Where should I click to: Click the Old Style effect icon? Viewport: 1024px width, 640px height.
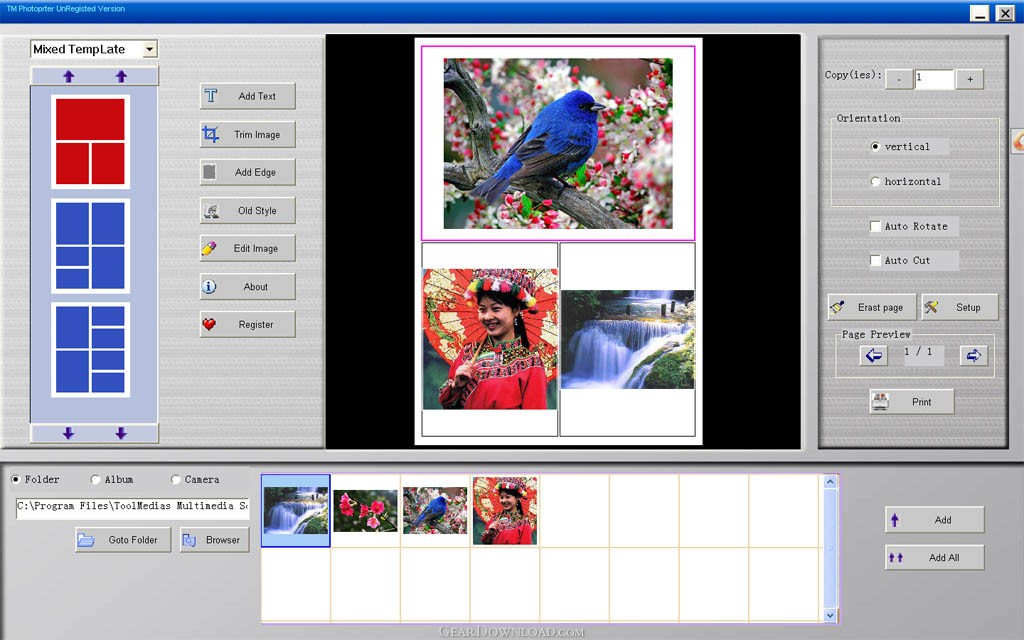point(210,210)
